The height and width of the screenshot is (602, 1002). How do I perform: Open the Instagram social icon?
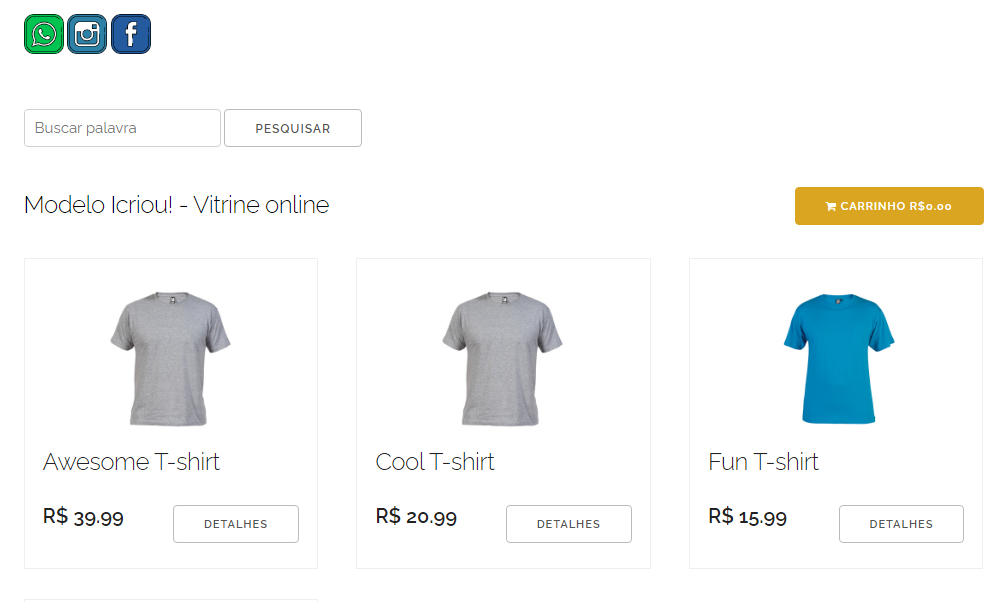tap(87, 34)
